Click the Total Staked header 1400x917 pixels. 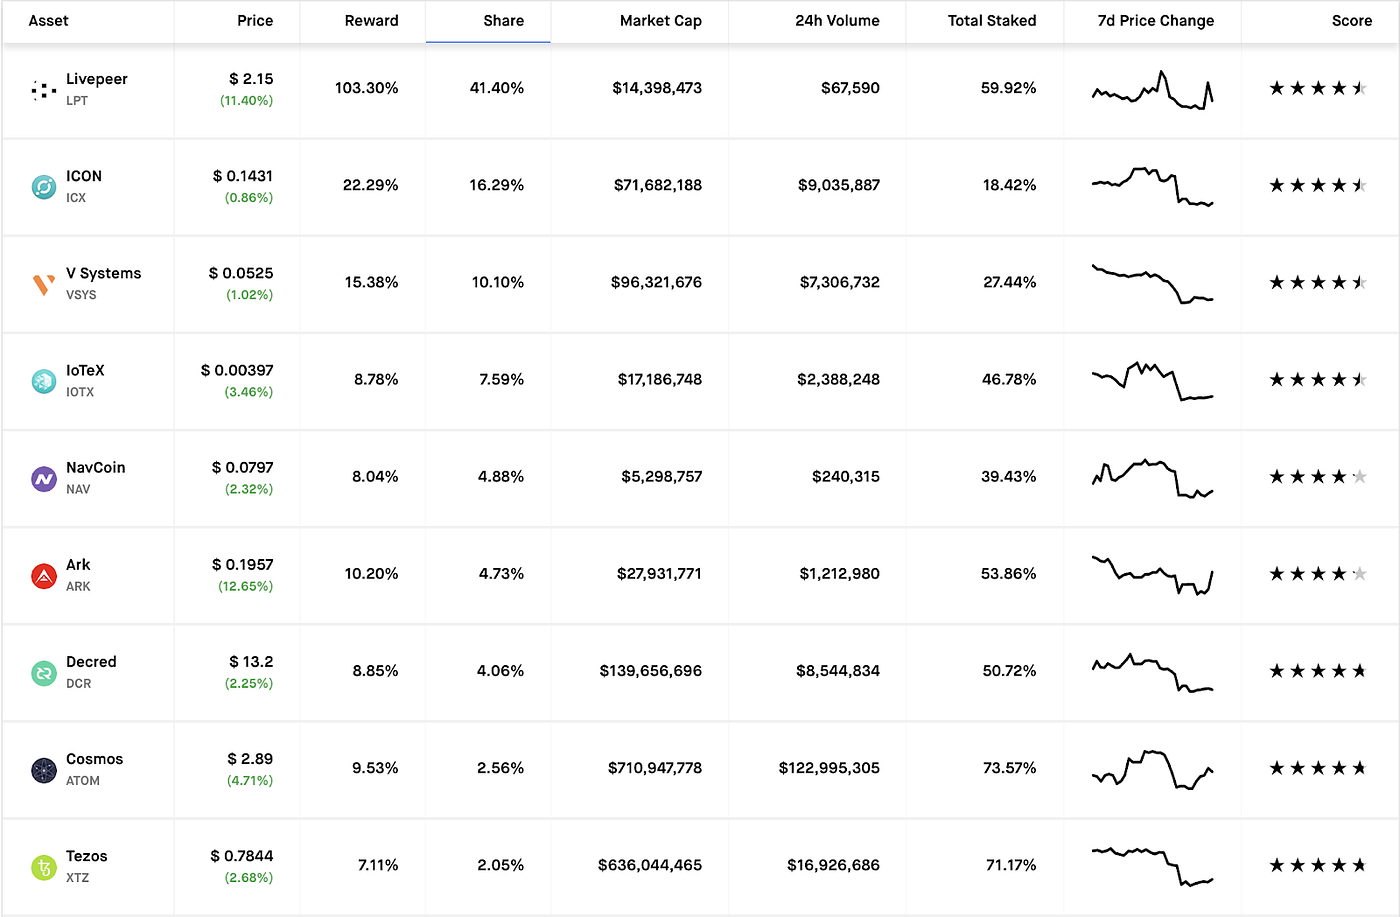tap(991, 20)
